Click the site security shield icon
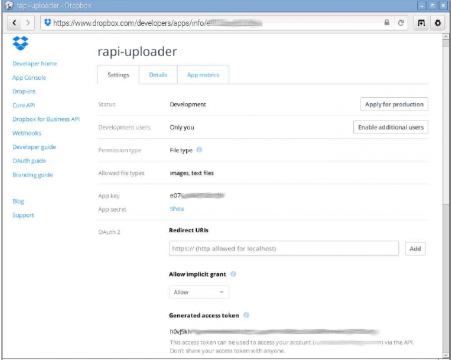This screenshot has width=451, height=360. tap(48, 23)
